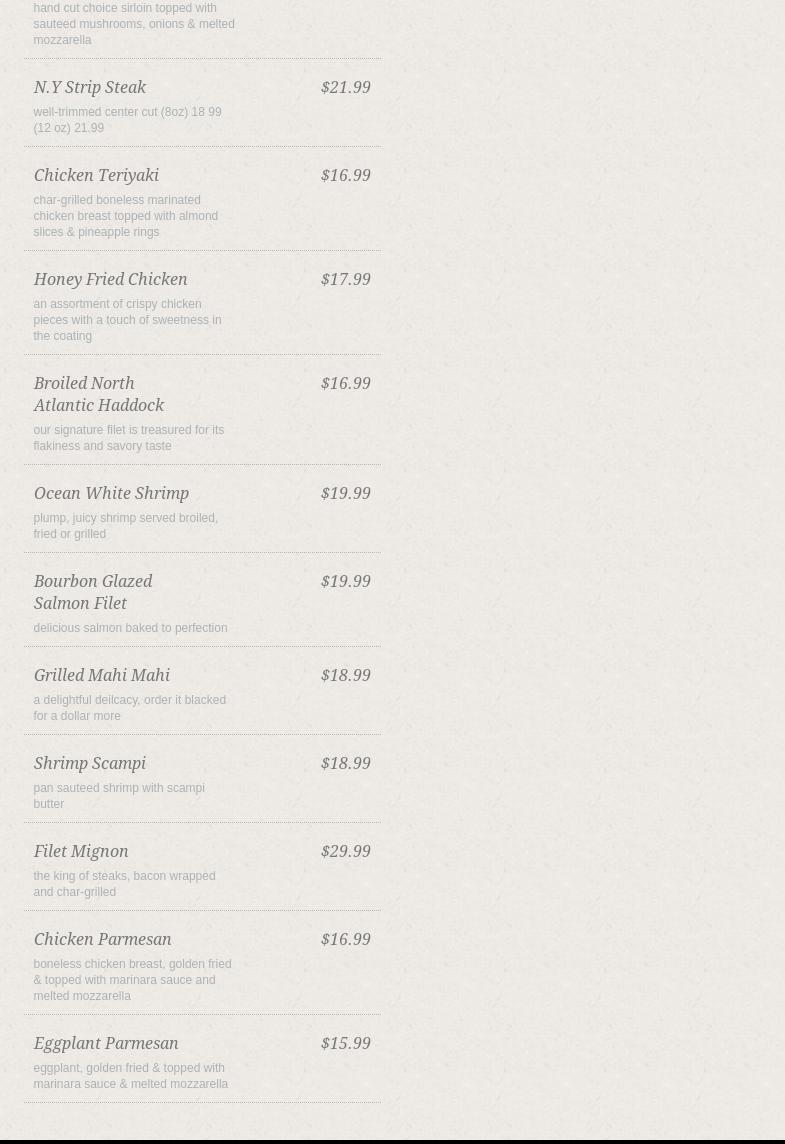Click the Ocean White Shrimp heading
Image resolution: width=785 pixels, height=1144 pixels.
(111, 494)
